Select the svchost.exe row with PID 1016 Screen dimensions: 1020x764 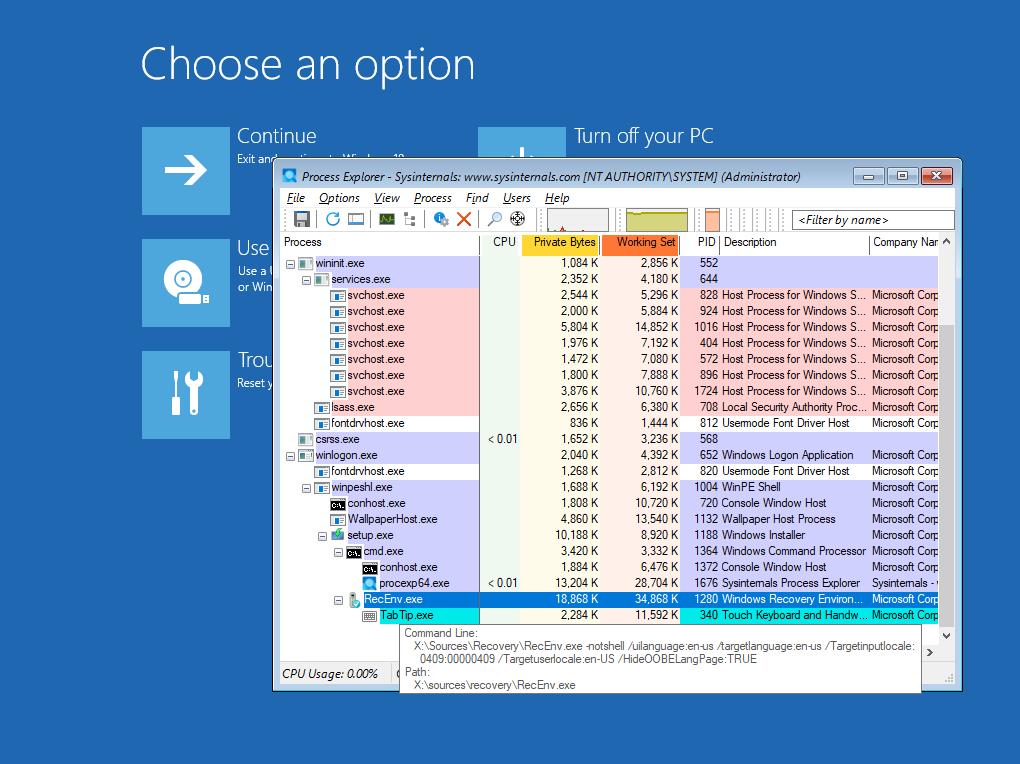click(610, 327)
